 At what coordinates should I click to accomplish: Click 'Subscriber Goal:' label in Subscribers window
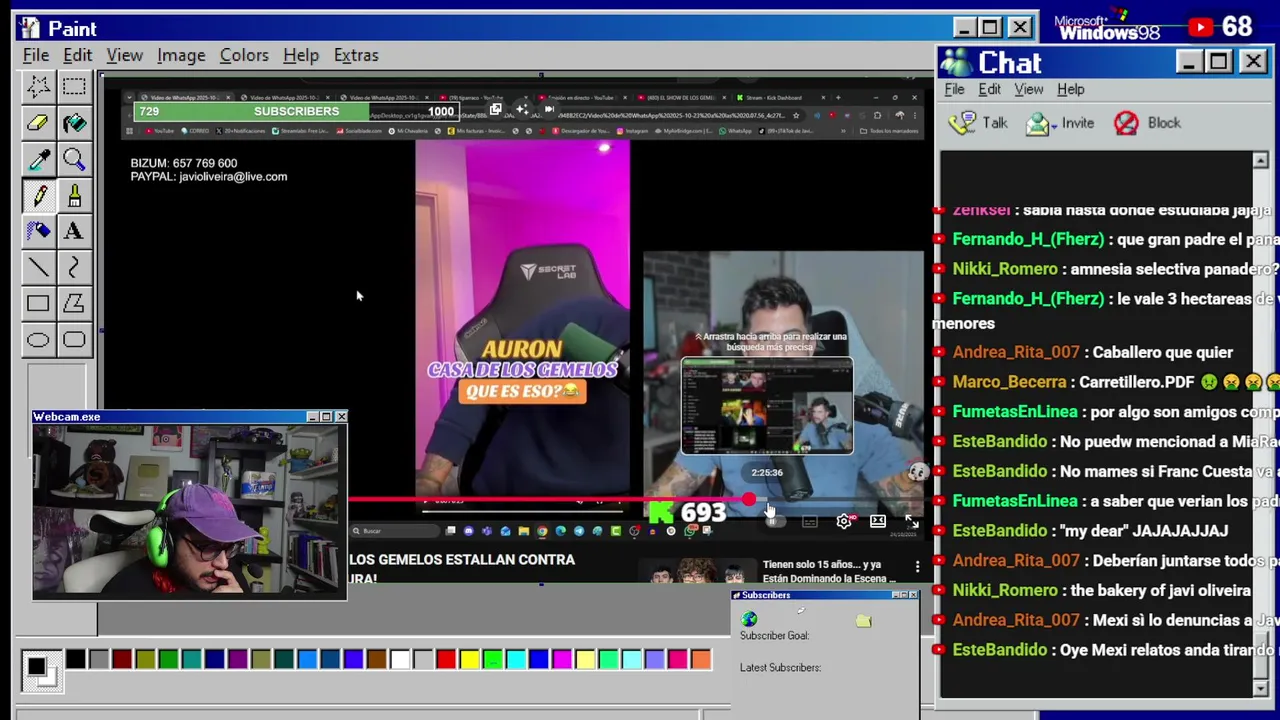coord(774,636)
